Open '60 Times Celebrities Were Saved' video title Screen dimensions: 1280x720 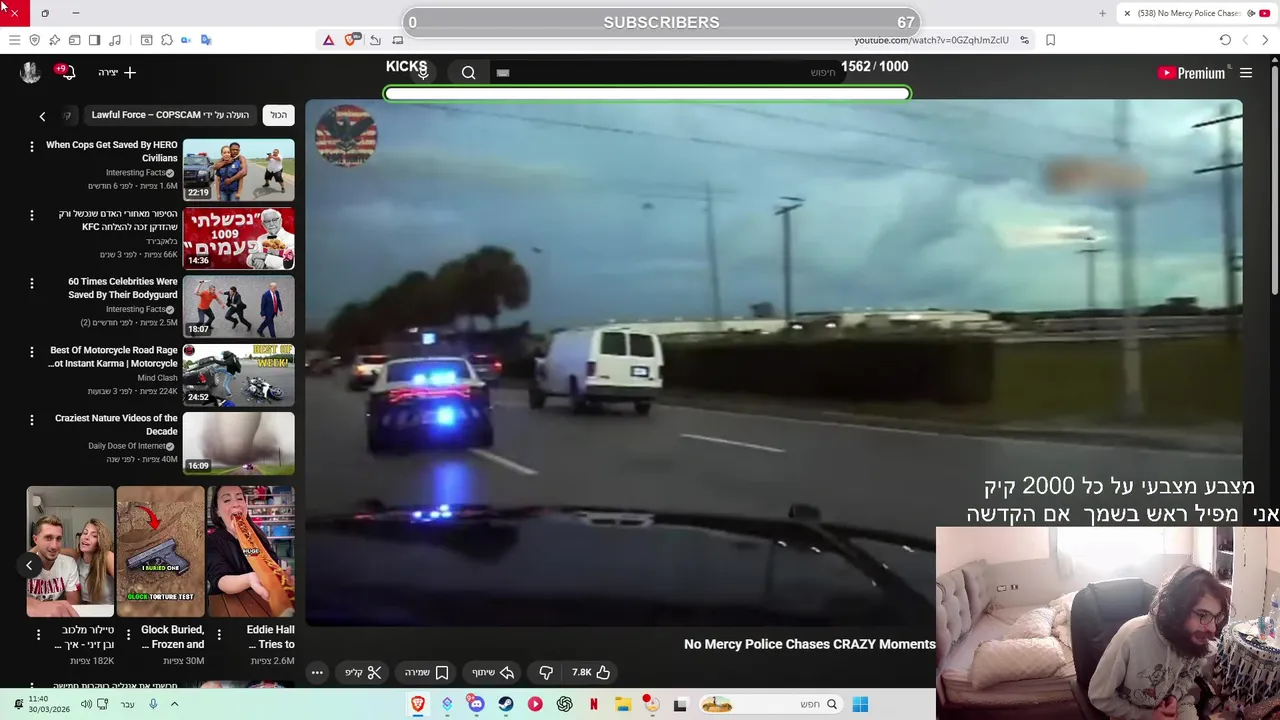click(122, 288)
